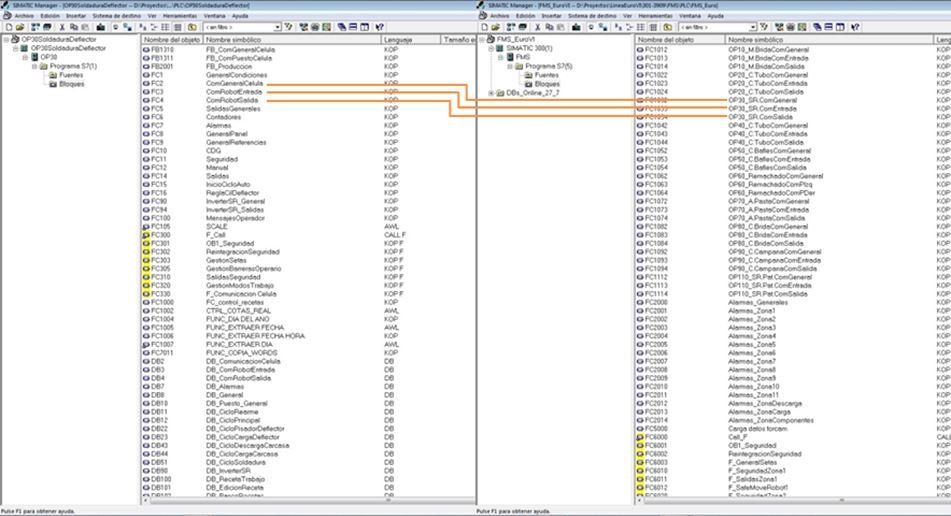Sort by Nombre simbólico in FMS_EuroVI window
The height and width of the screenshot is (516, 951).
pos(829,39)
